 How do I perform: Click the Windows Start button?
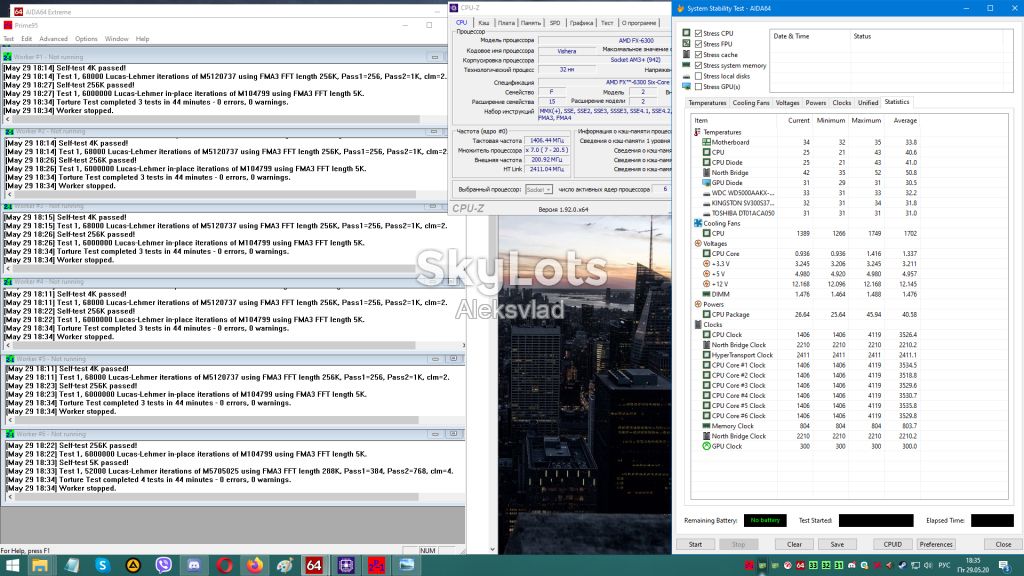coord(12,565)
